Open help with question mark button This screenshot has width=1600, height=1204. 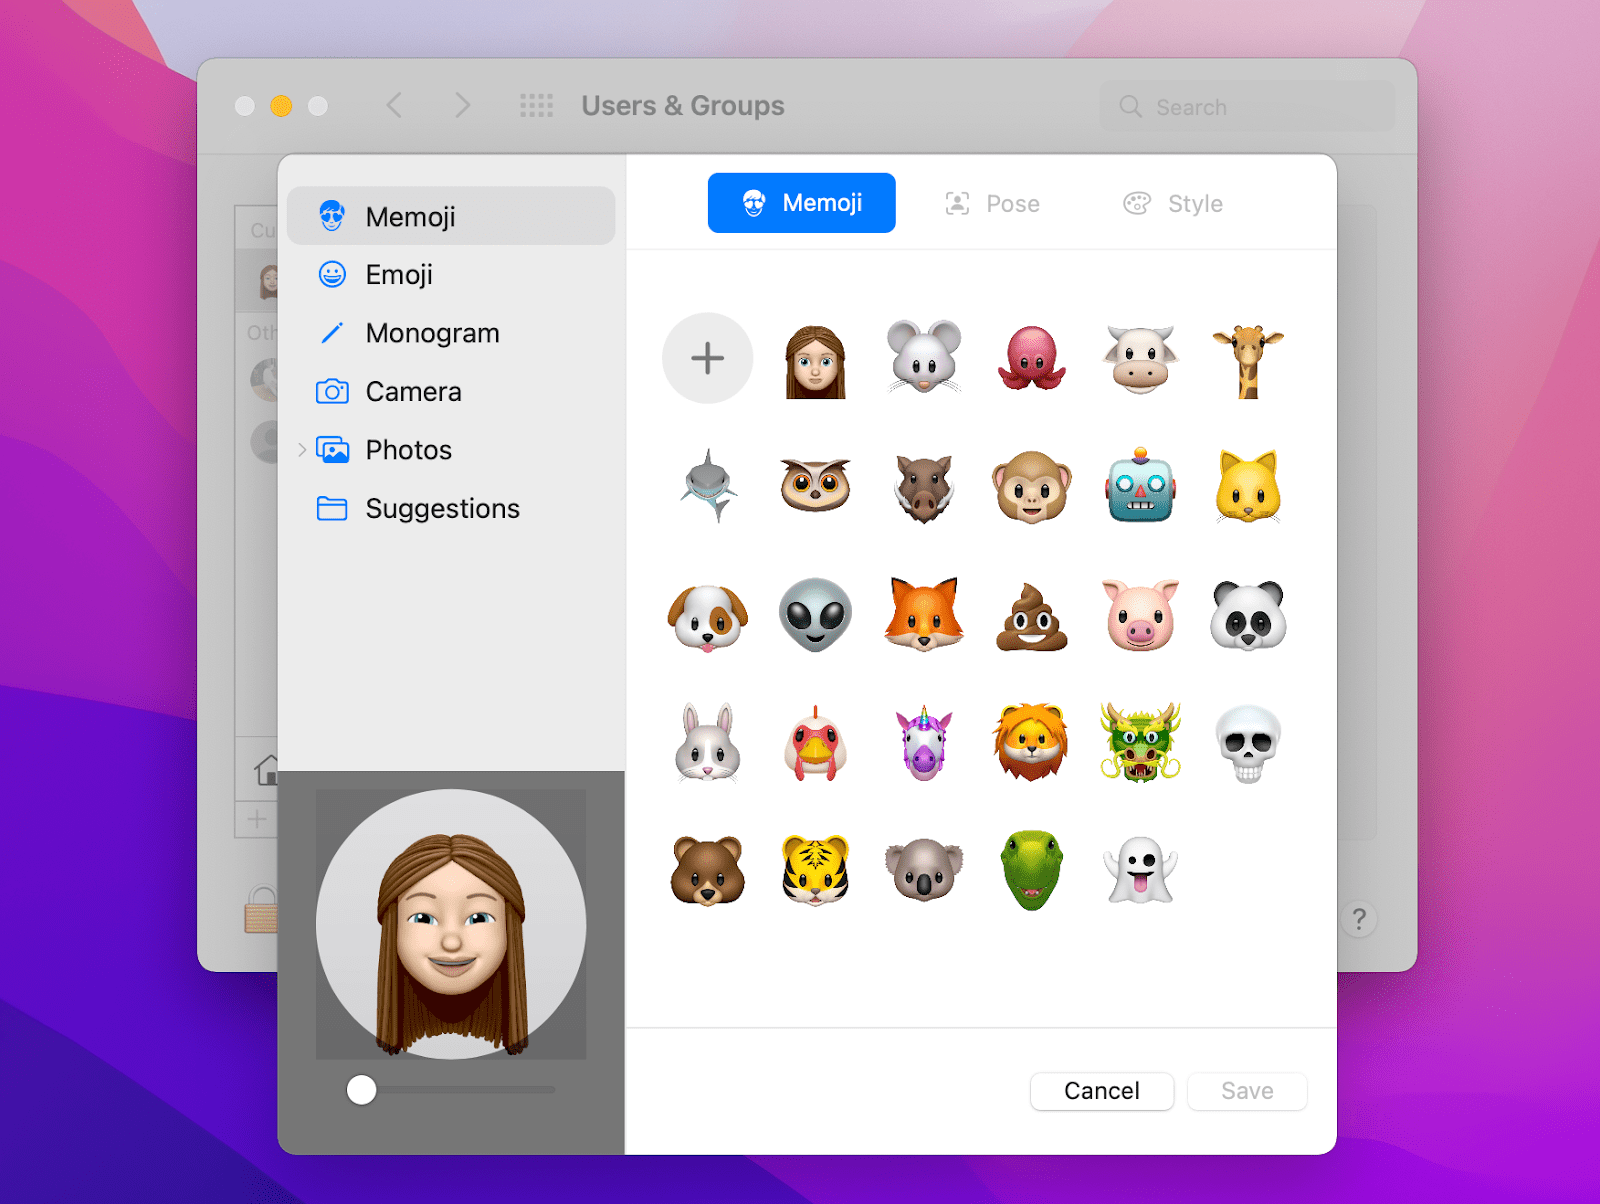click(1358, 919)
